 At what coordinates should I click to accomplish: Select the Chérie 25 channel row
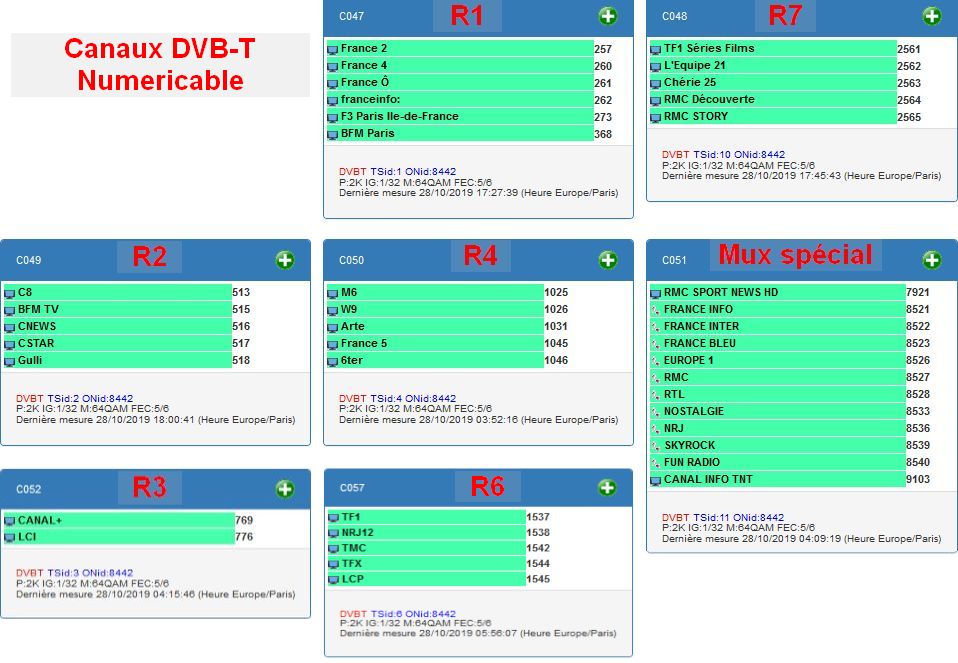click(773, 82)
